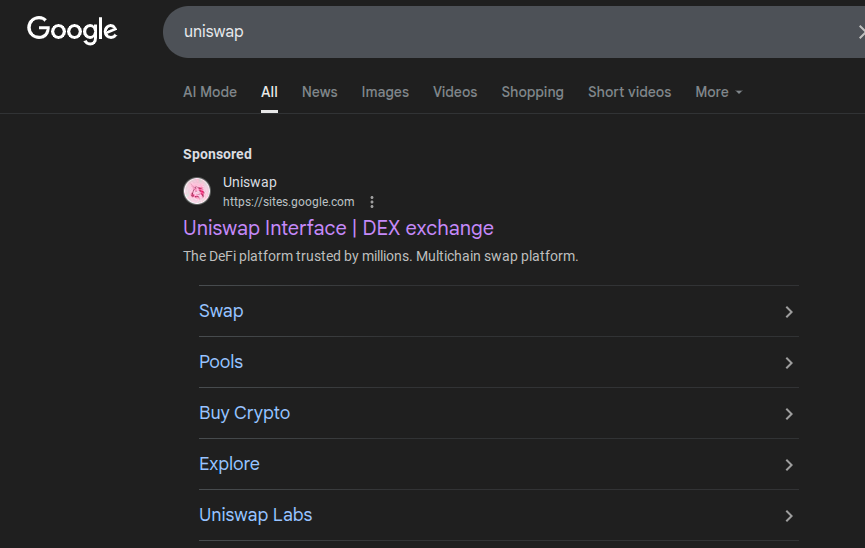Clear the search box with the X icon
The width and height of the screenshot is (865, 548).
point(861,32)
